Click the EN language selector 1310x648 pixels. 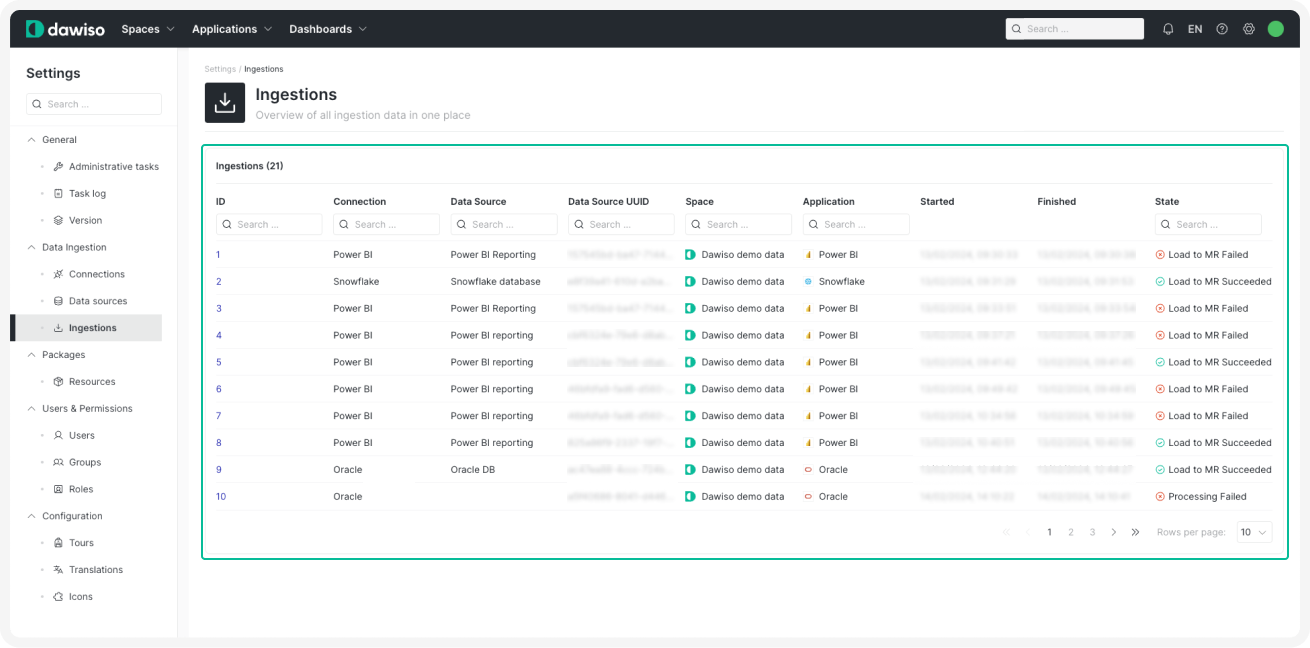tap(1195, 29)
